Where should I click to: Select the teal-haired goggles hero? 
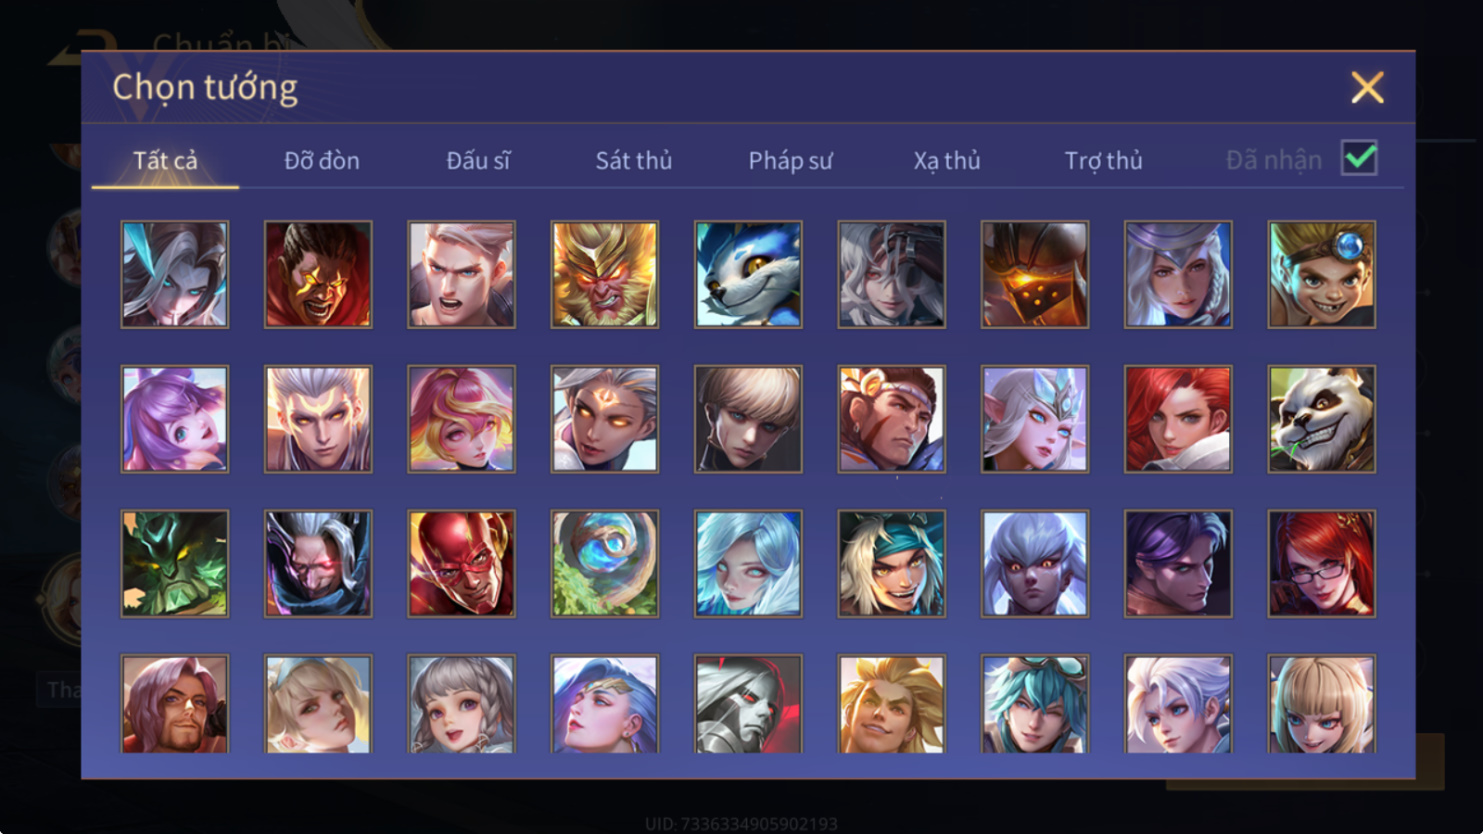[1034, 704]
